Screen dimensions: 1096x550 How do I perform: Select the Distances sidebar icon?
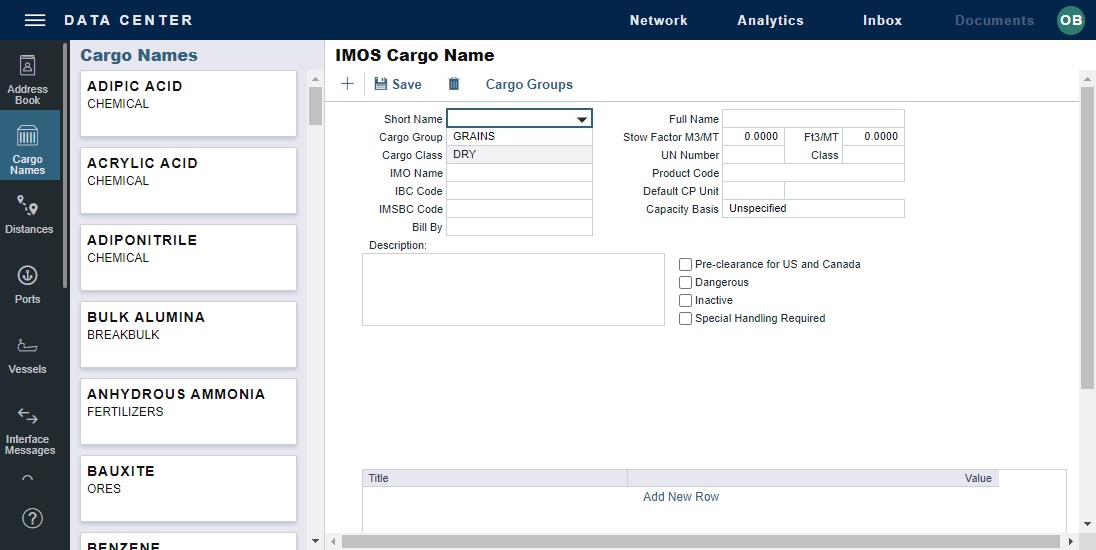28,215
